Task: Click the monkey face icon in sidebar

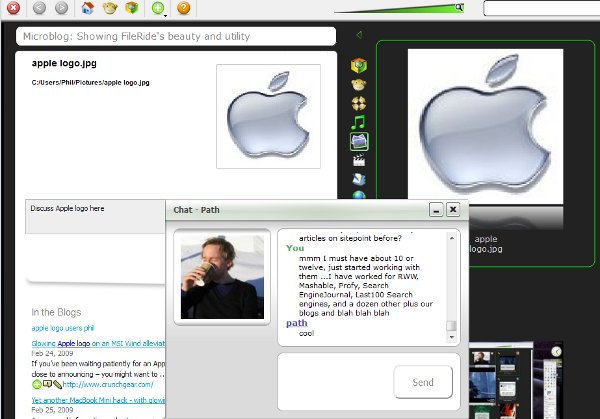Action: 359,85
